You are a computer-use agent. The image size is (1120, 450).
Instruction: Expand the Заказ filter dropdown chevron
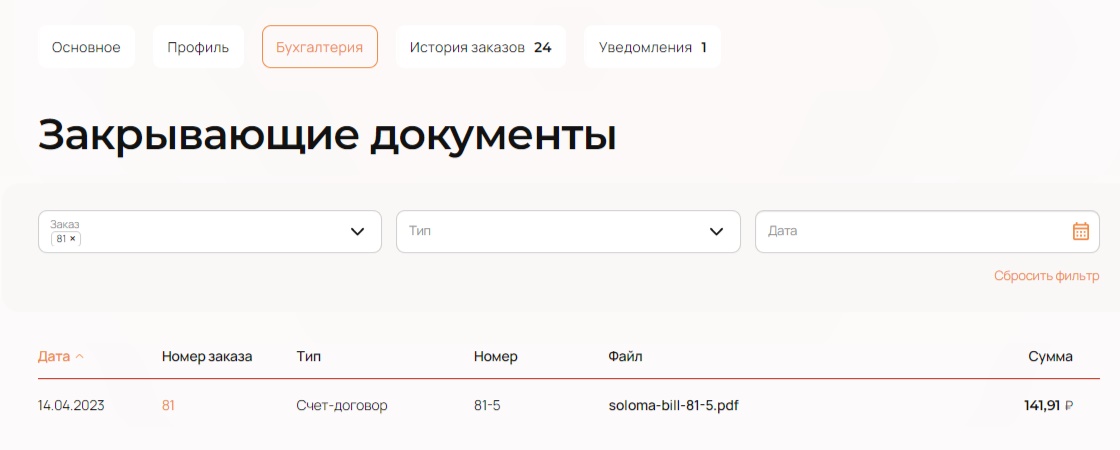pos(358,231)
